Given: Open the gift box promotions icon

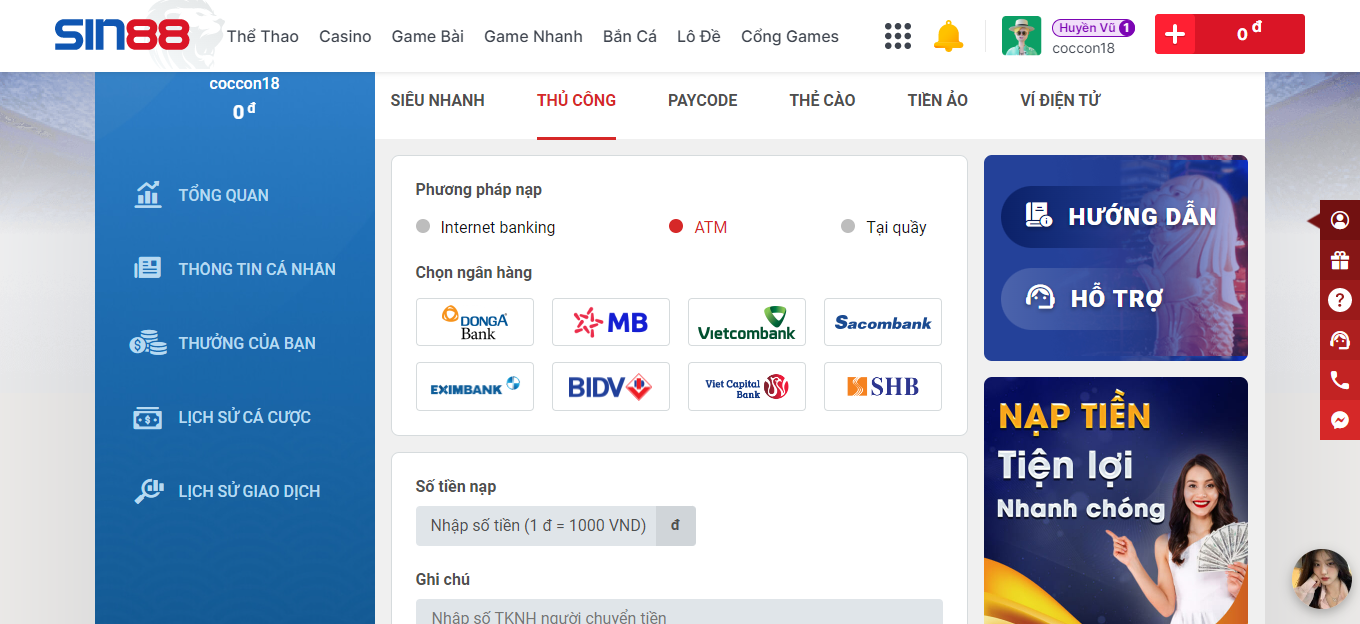Looking at the screenshot, I should 1340,260.
